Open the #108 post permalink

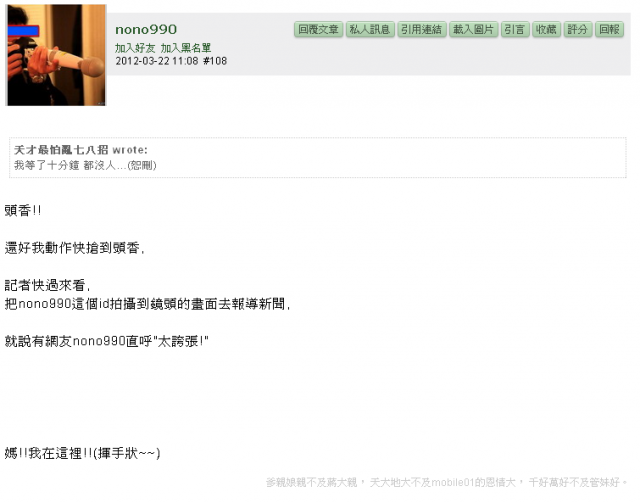click(x=215, y=61)
